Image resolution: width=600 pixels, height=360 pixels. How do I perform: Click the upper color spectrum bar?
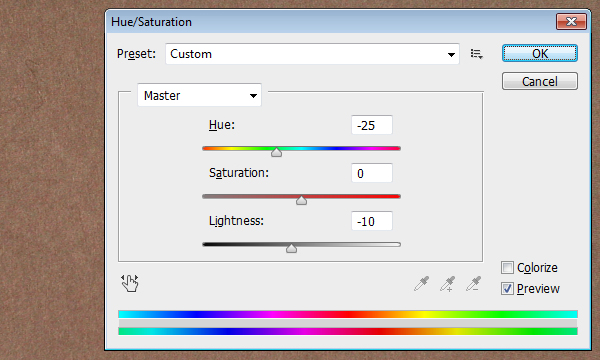point(348,314)
